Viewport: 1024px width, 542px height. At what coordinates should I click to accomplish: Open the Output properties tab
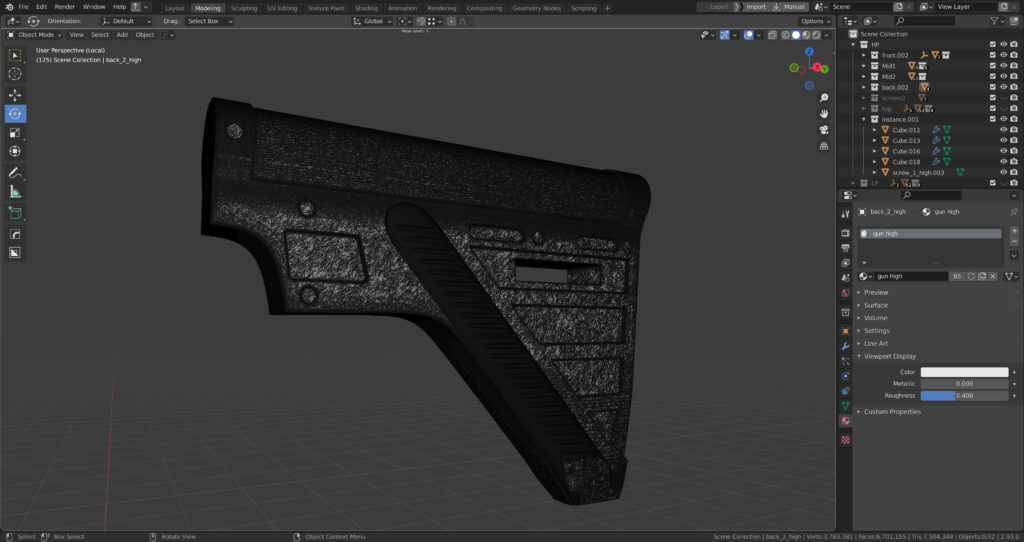(x=846, y=248)
